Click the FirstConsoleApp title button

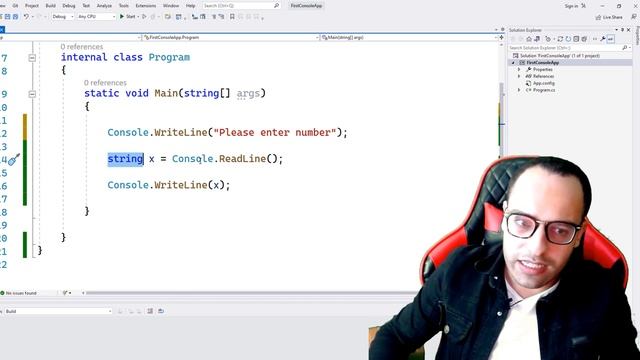[x=306, y=6]
